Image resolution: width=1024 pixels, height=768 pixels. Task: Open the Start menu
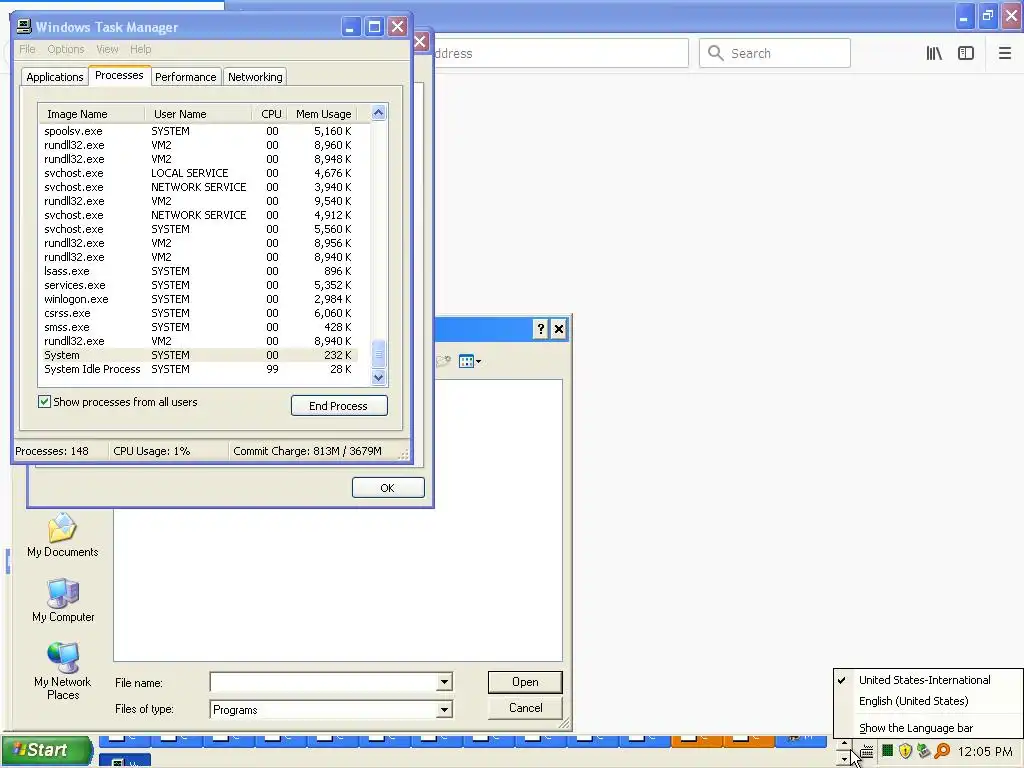point(47,750)
